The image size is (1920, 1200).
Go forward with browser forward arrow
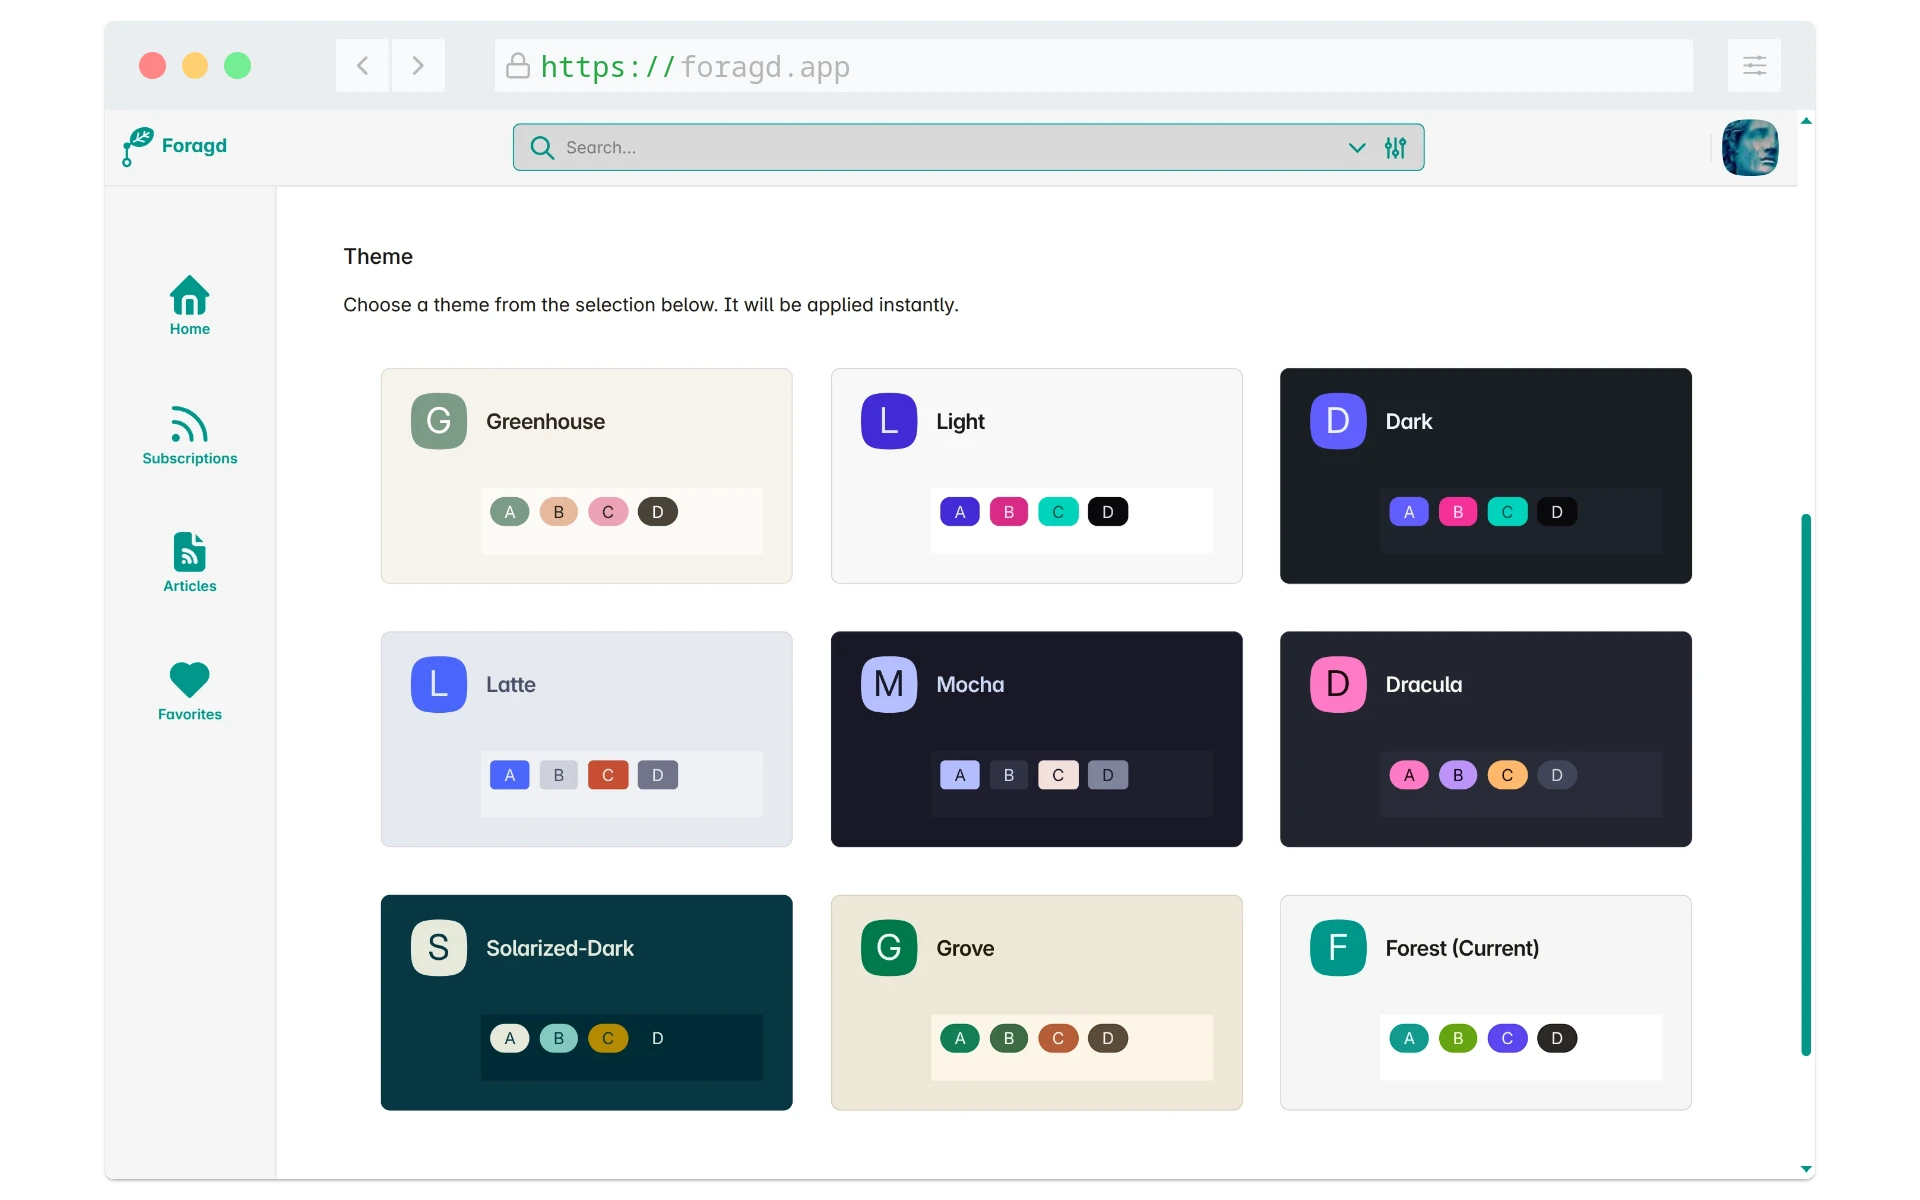click(x=418, y=66)
